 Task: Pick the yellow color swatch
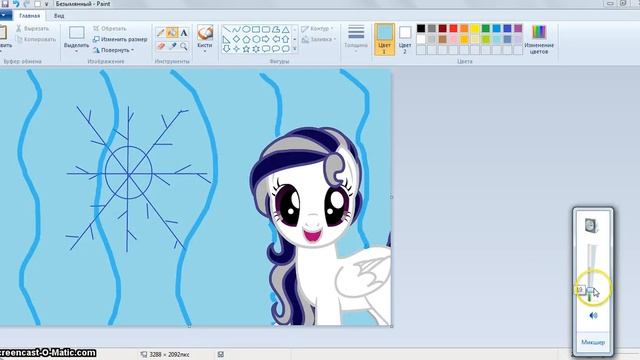coord(475,28)
